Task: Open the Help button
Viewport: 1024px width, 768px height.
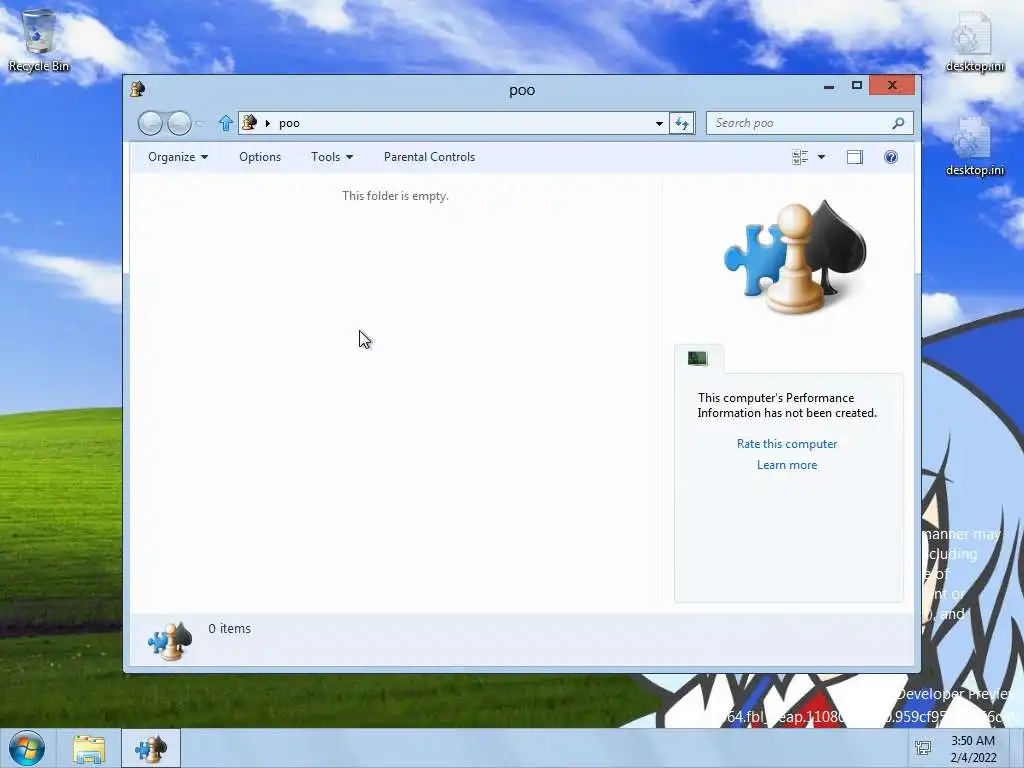Action: [891, 157]
